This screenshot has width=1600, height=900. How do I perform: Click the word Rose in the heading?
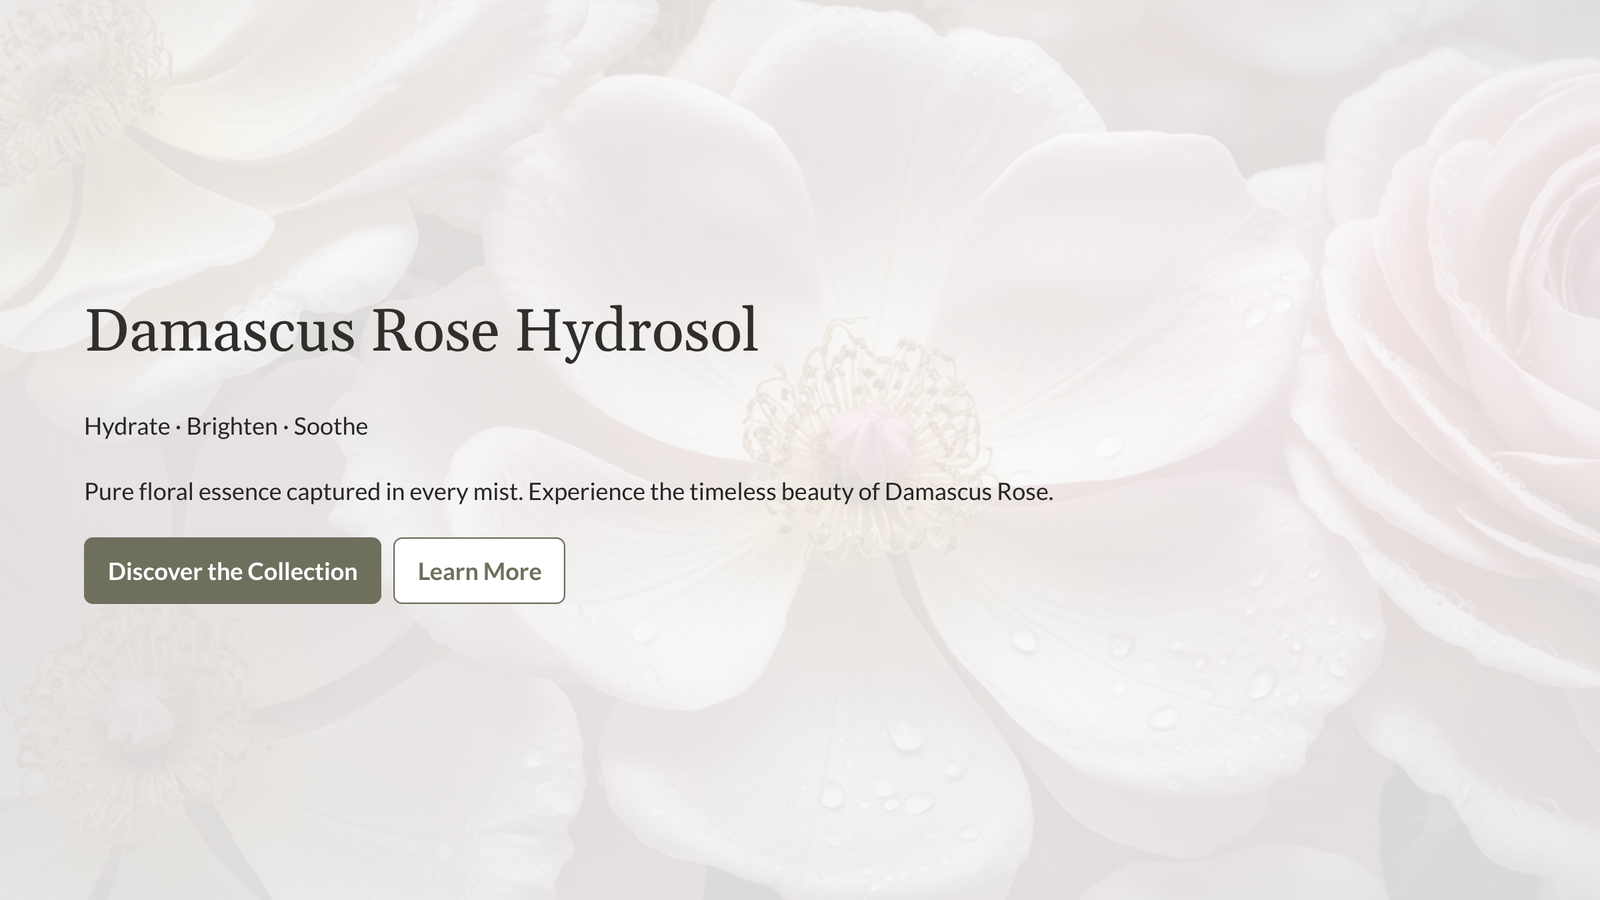coord(435,331)
